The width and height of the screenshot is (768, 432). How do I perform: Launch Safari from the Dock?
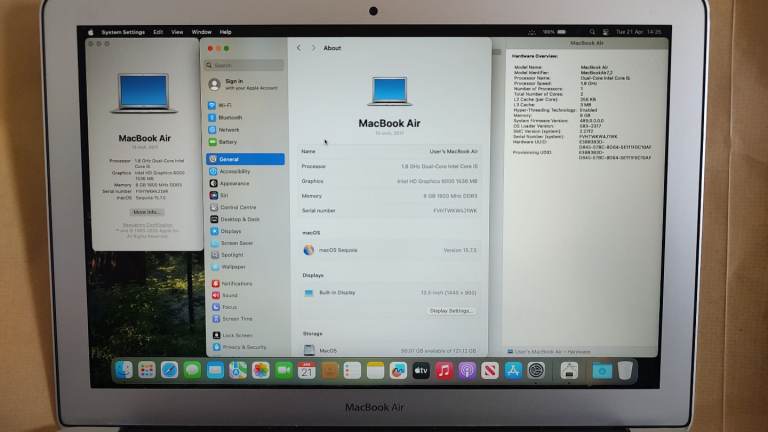[169, 370]
